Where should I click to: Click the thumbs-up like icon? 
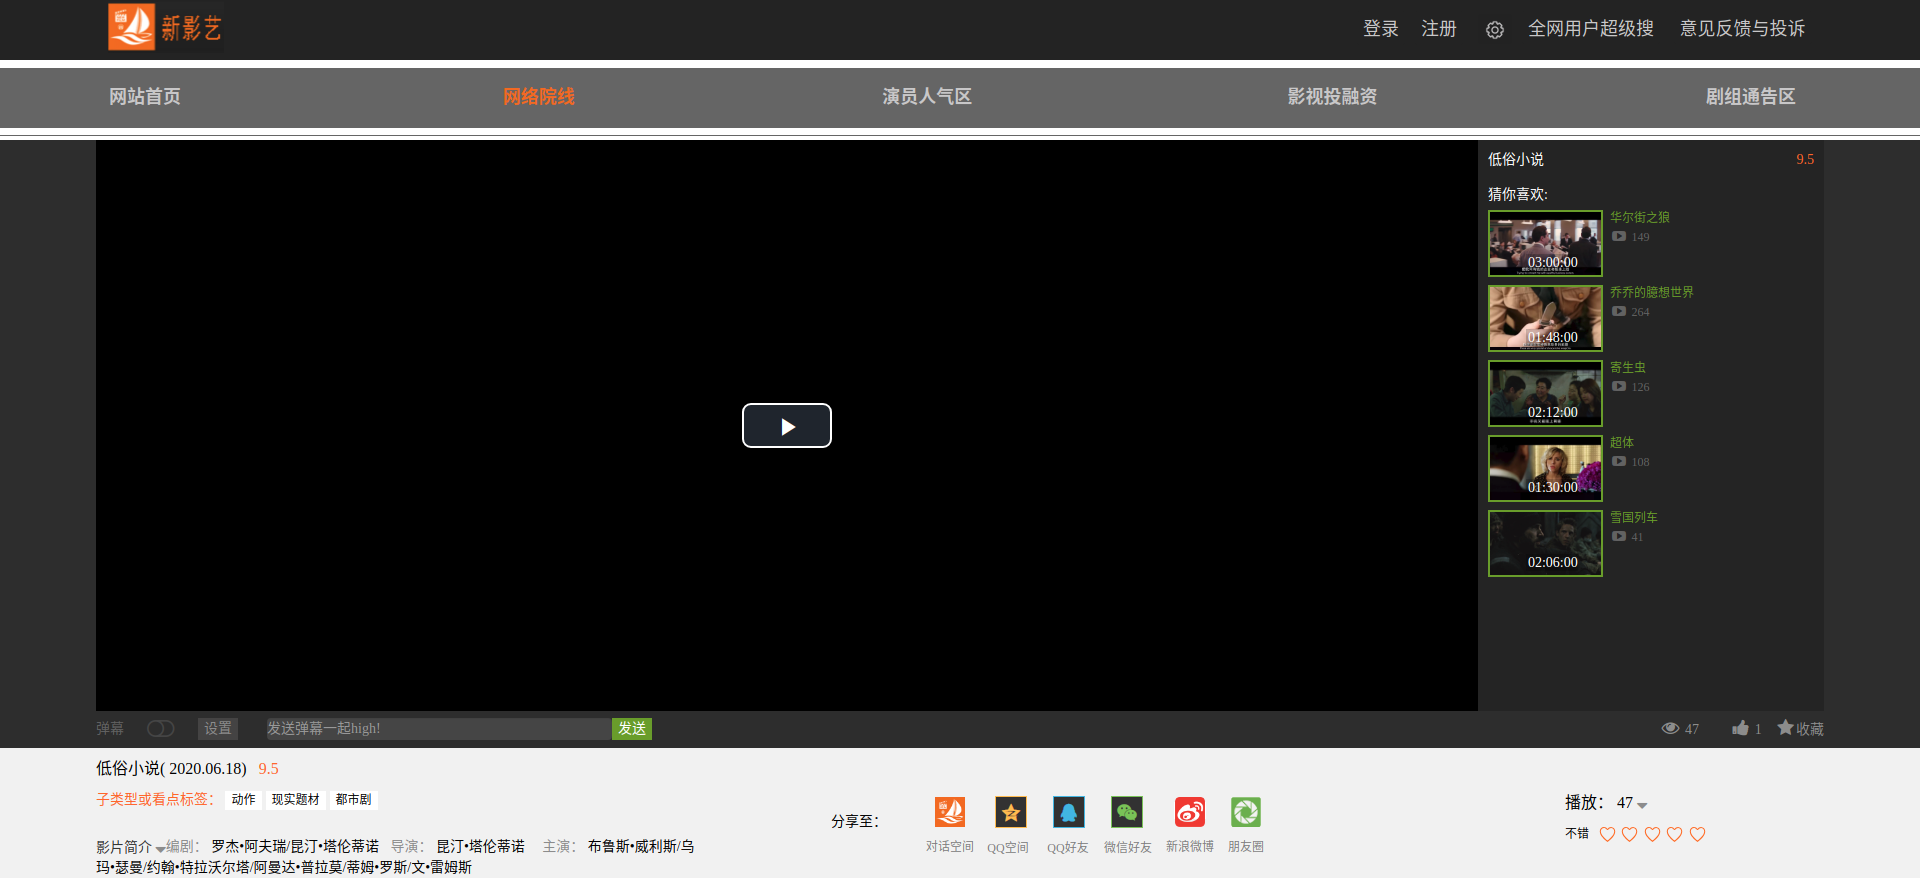coord(1740,728)
